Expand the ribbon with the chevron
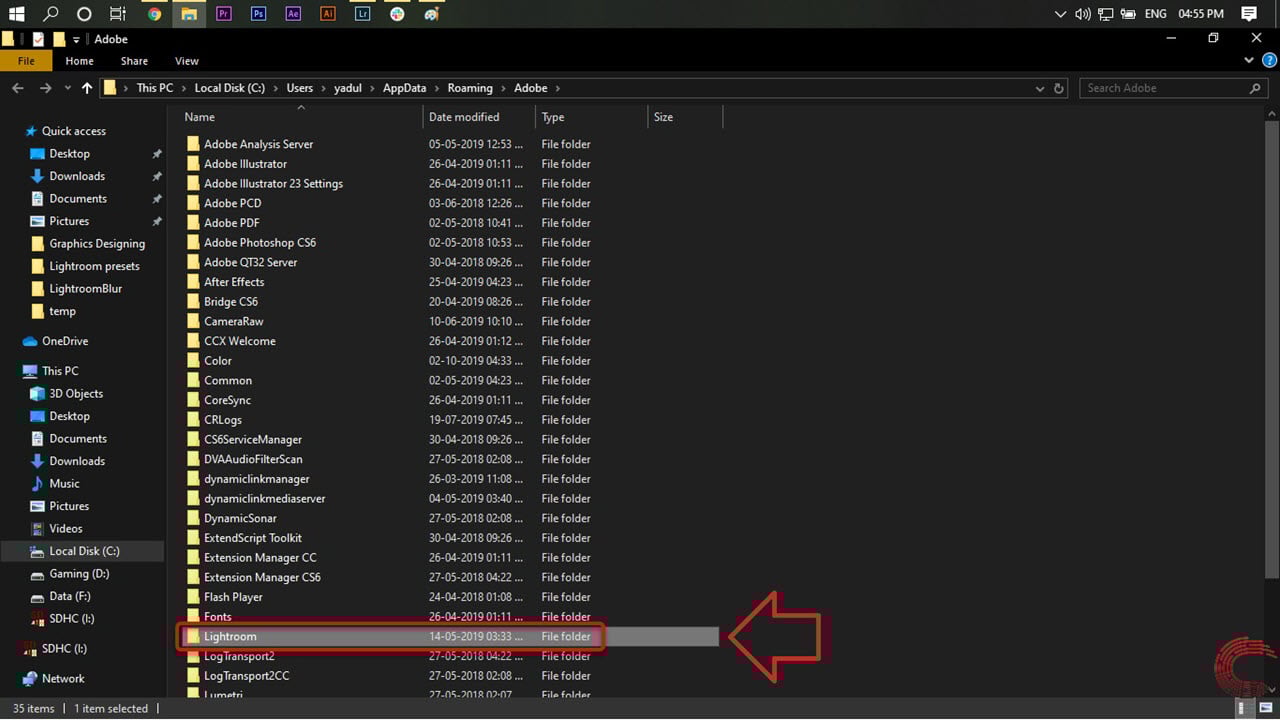The image size is (1280, 720). click(x=1248, y=61)
